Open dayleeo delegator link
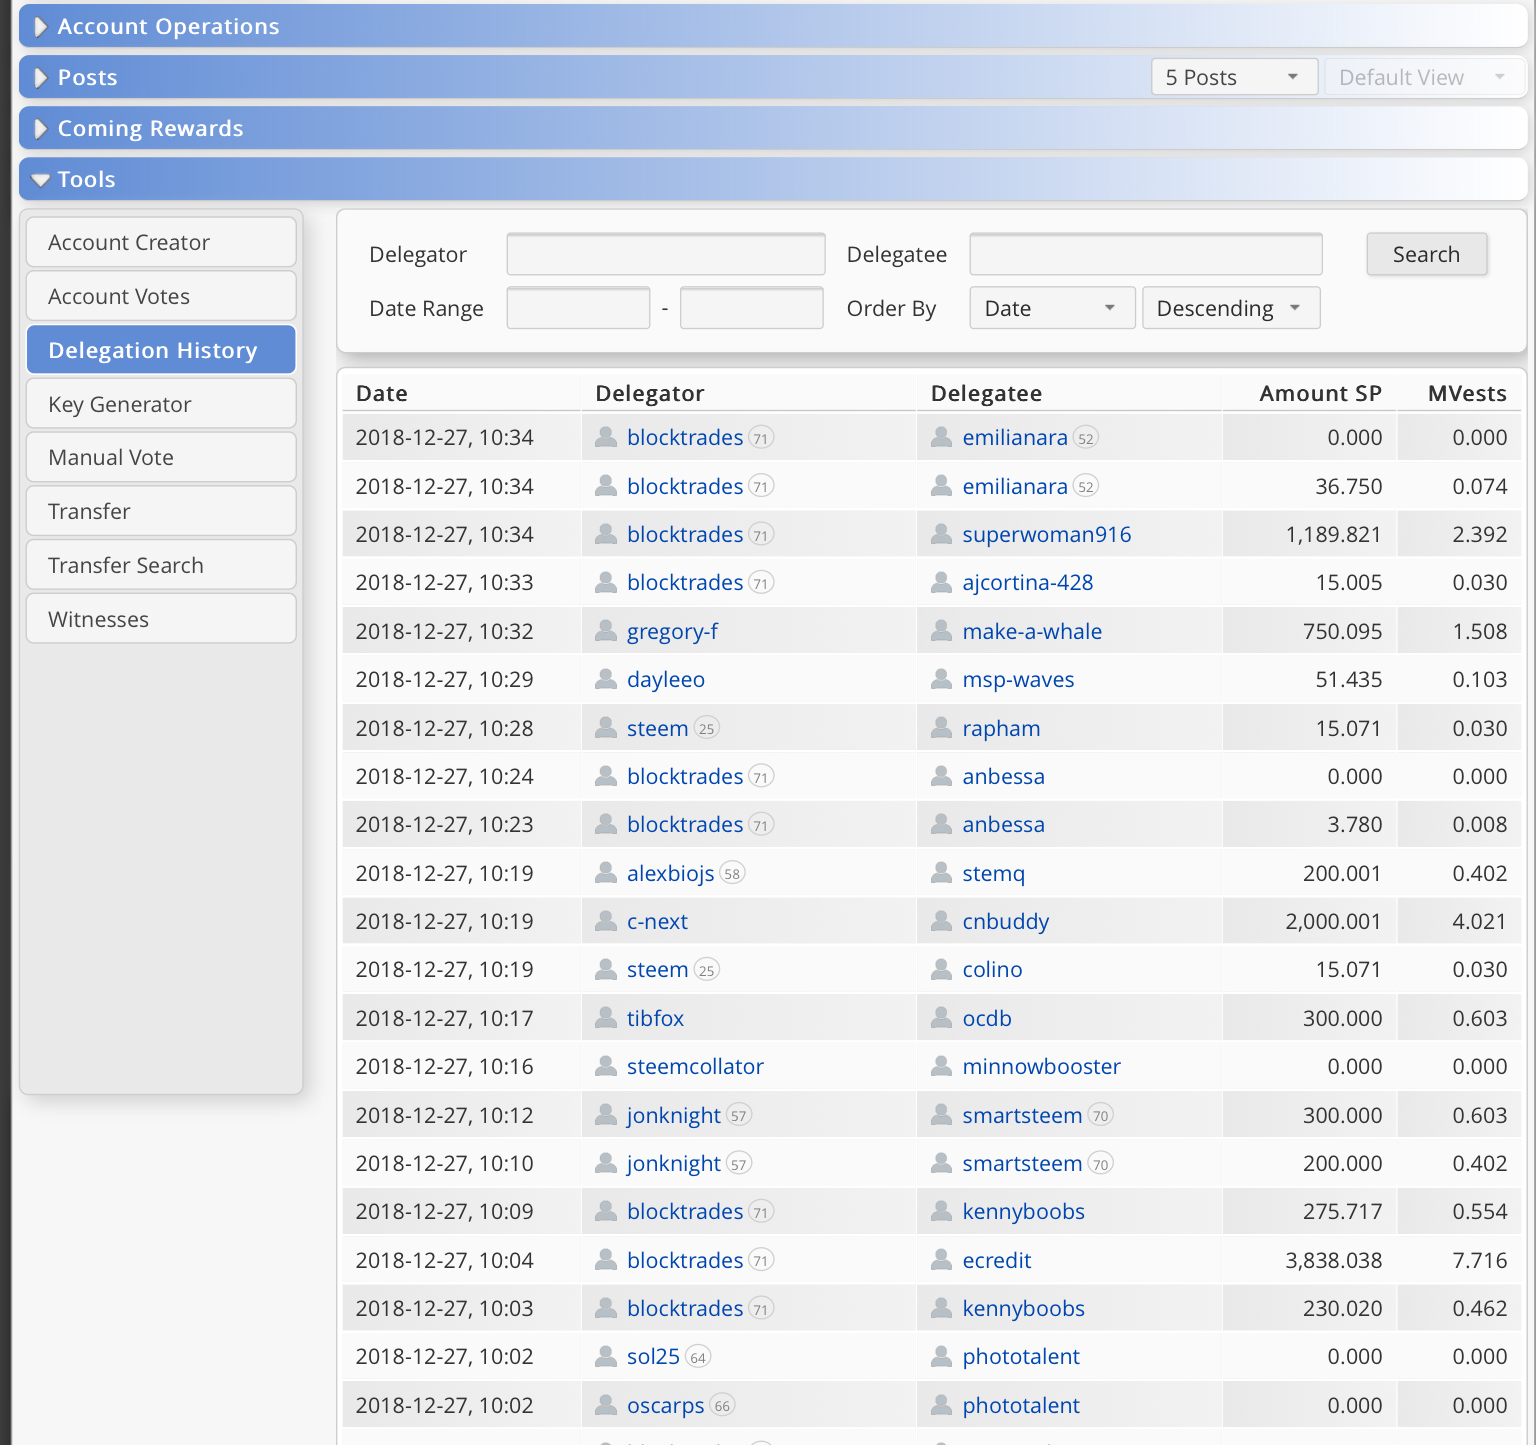Viewport: 1536px width, 1445px height. (x=666, y=679)
